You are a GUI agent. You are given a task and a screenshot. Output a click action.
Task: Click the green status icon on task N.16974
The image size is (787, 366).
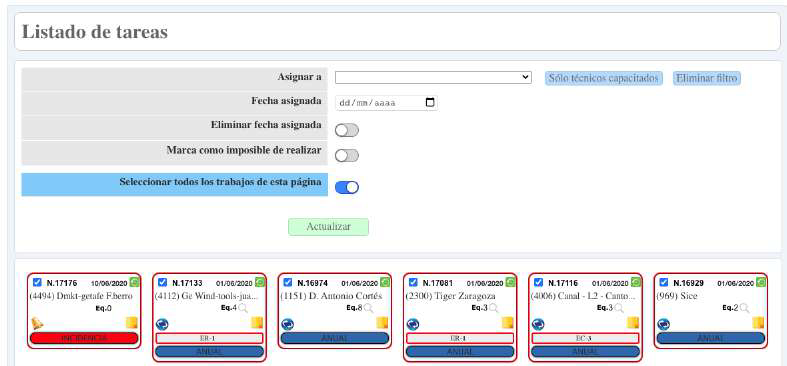tap(385, 282)
